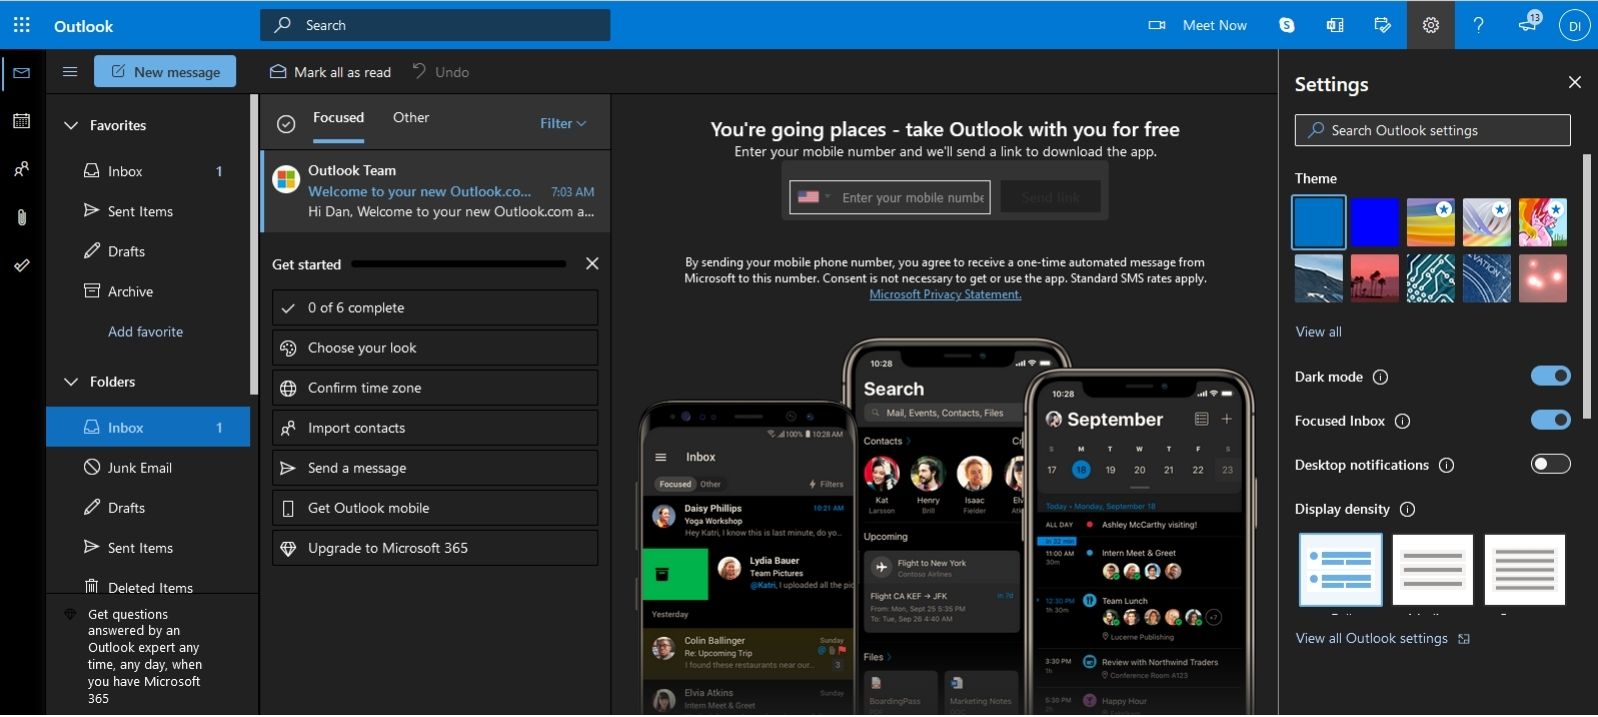Image resolution: width=1598 pixels, height=717 pixels.
Task: Open the My Day calendar-check icon
Action: pos(1383,25)
